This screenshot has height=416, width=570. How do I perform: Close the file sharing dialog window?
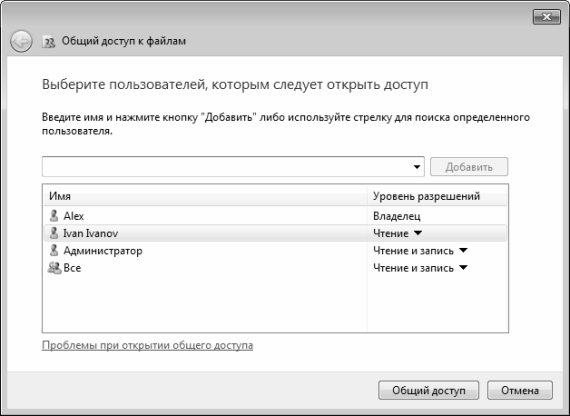[546, 17]
